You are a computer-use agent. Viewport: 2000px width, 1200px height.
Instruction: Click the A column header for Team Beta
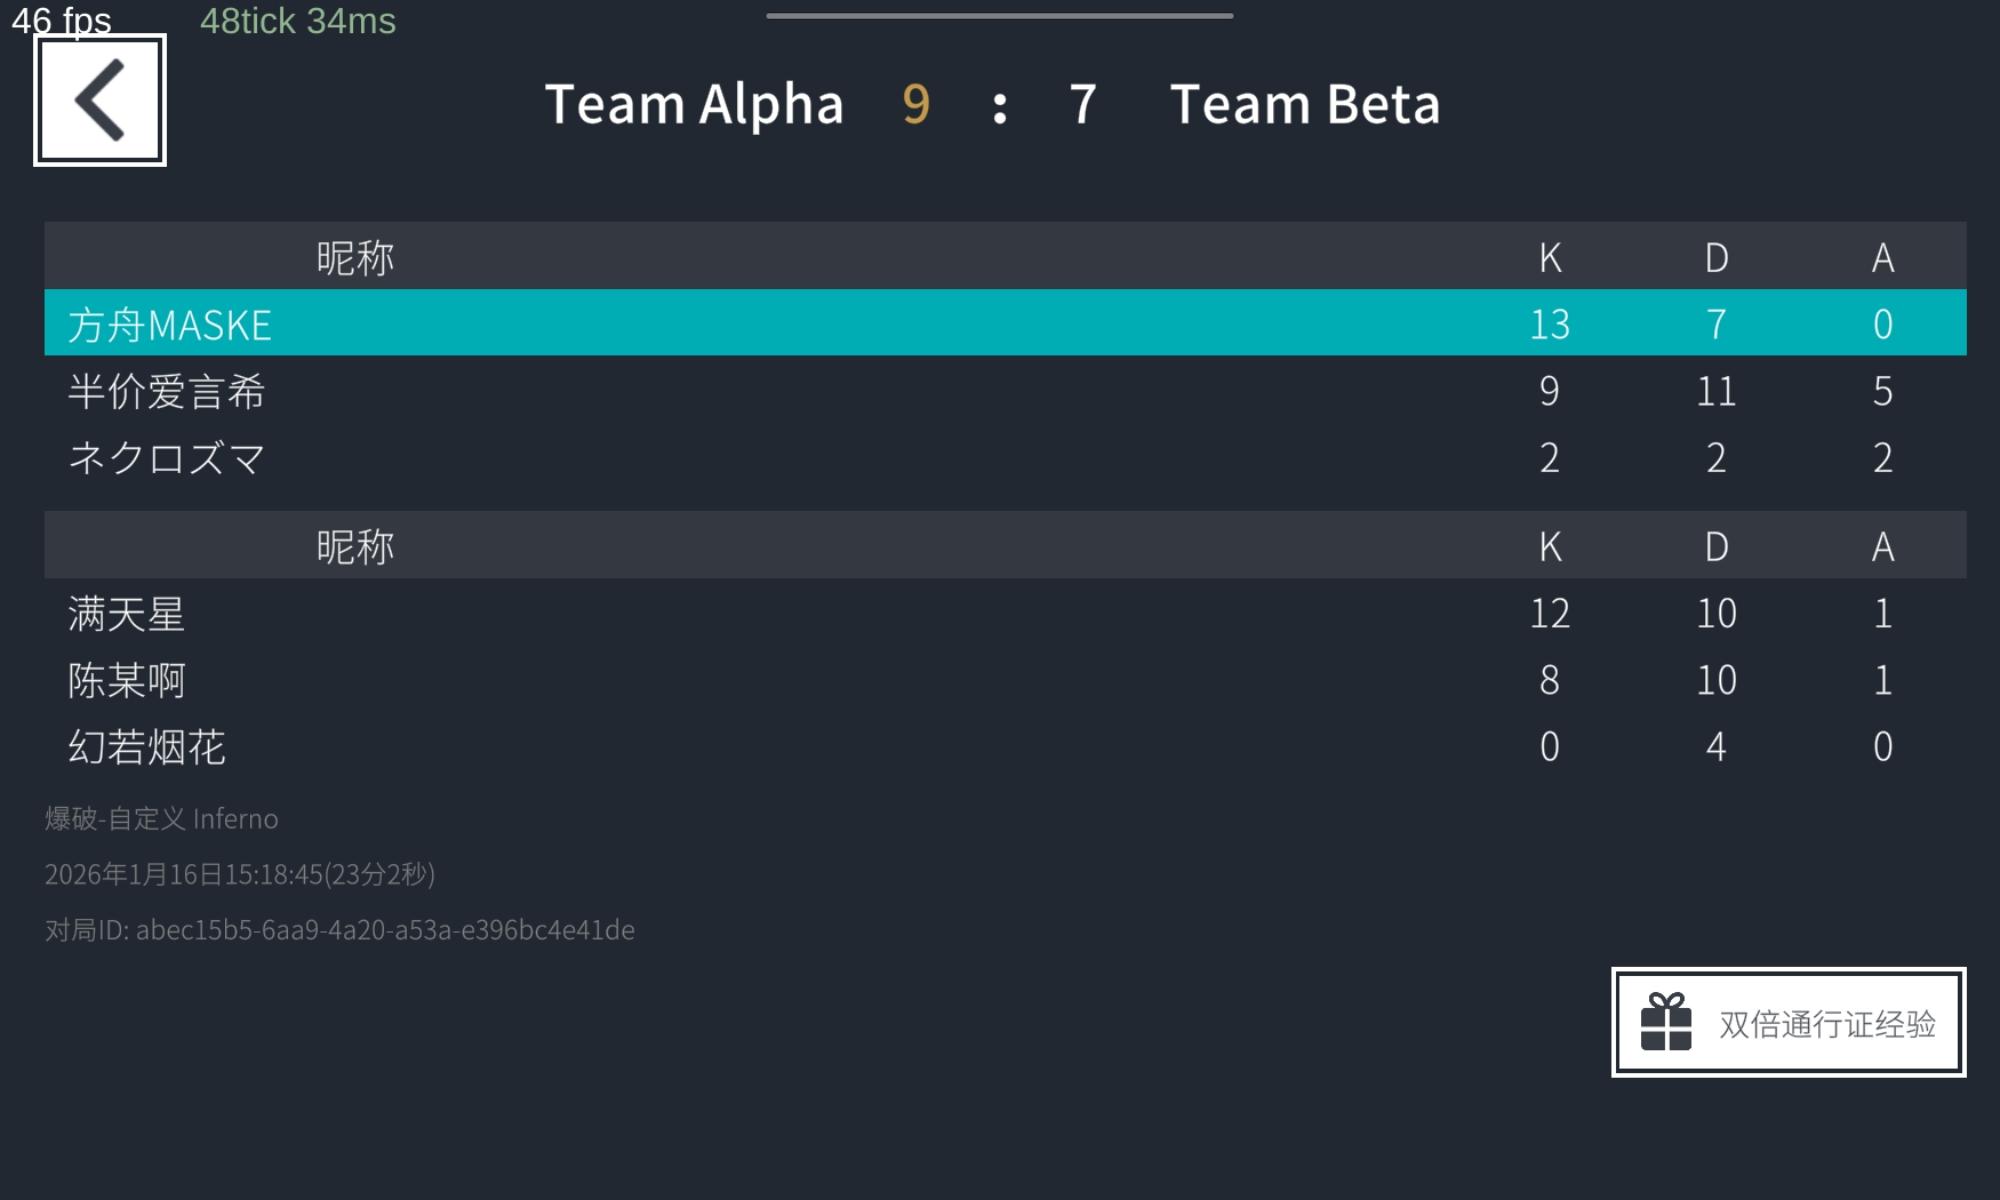[1883, 546]
